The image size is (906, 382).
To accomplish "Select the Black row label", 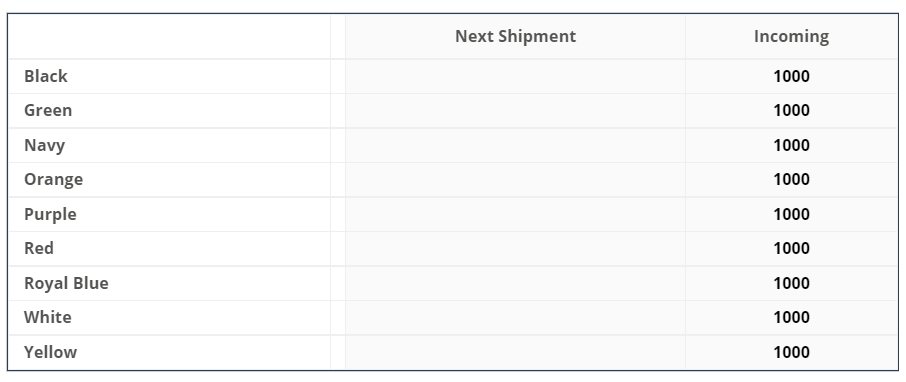I will pyautogui.click(x=46, y=76).
